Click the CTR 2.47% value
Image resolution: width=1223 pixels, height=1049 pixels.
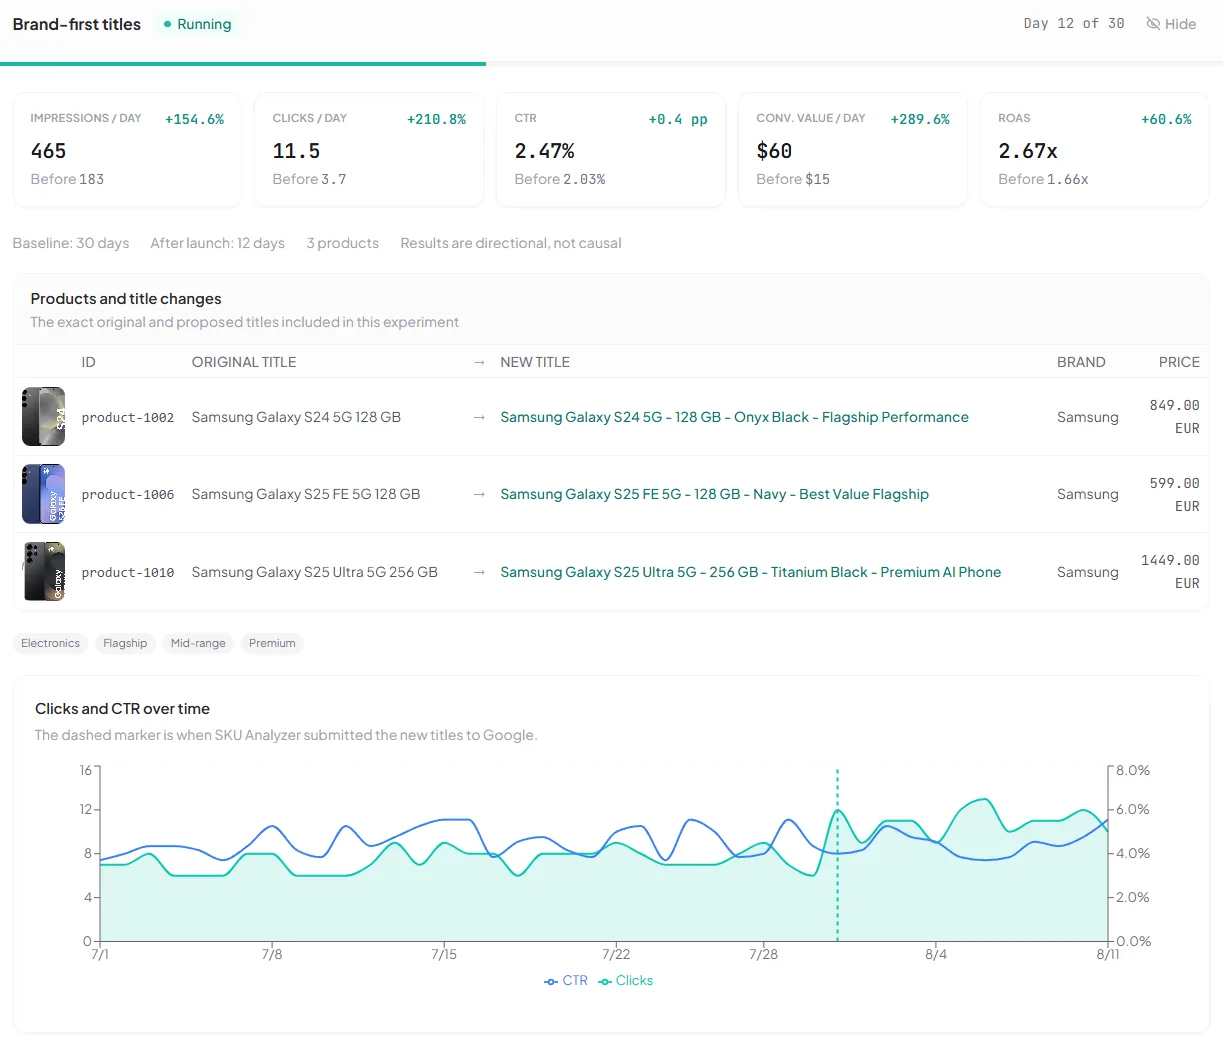pos(545,151)
